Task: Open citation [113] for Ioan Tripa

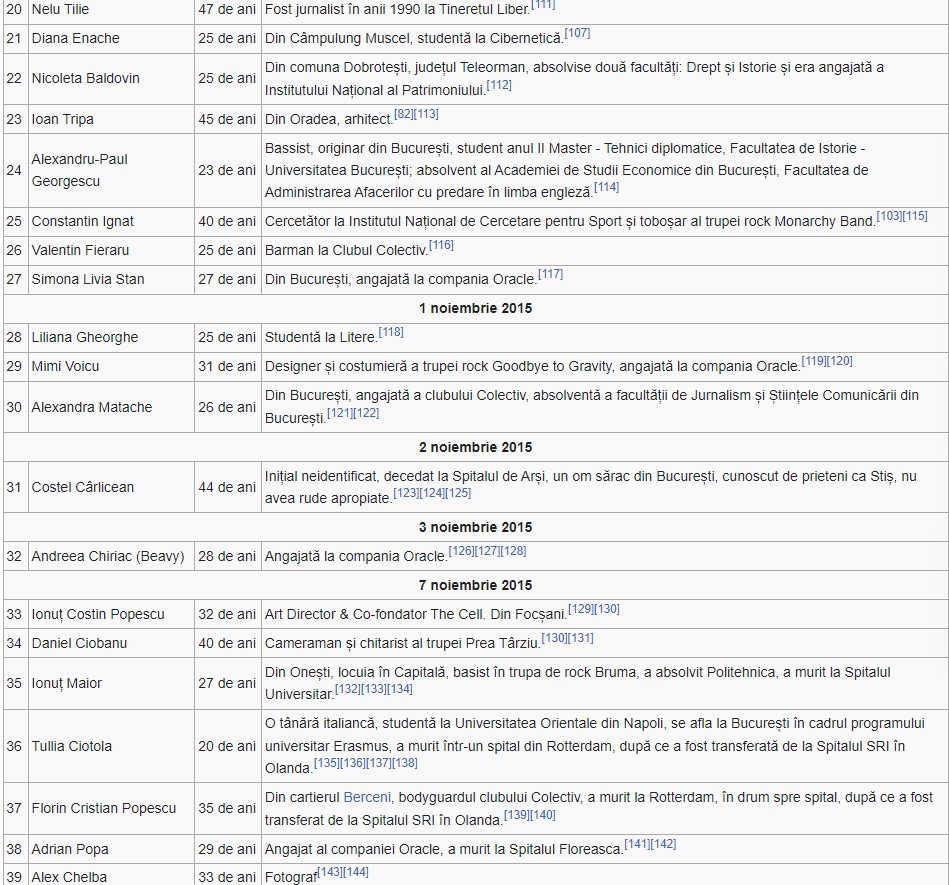Action: tap(426, 114)
